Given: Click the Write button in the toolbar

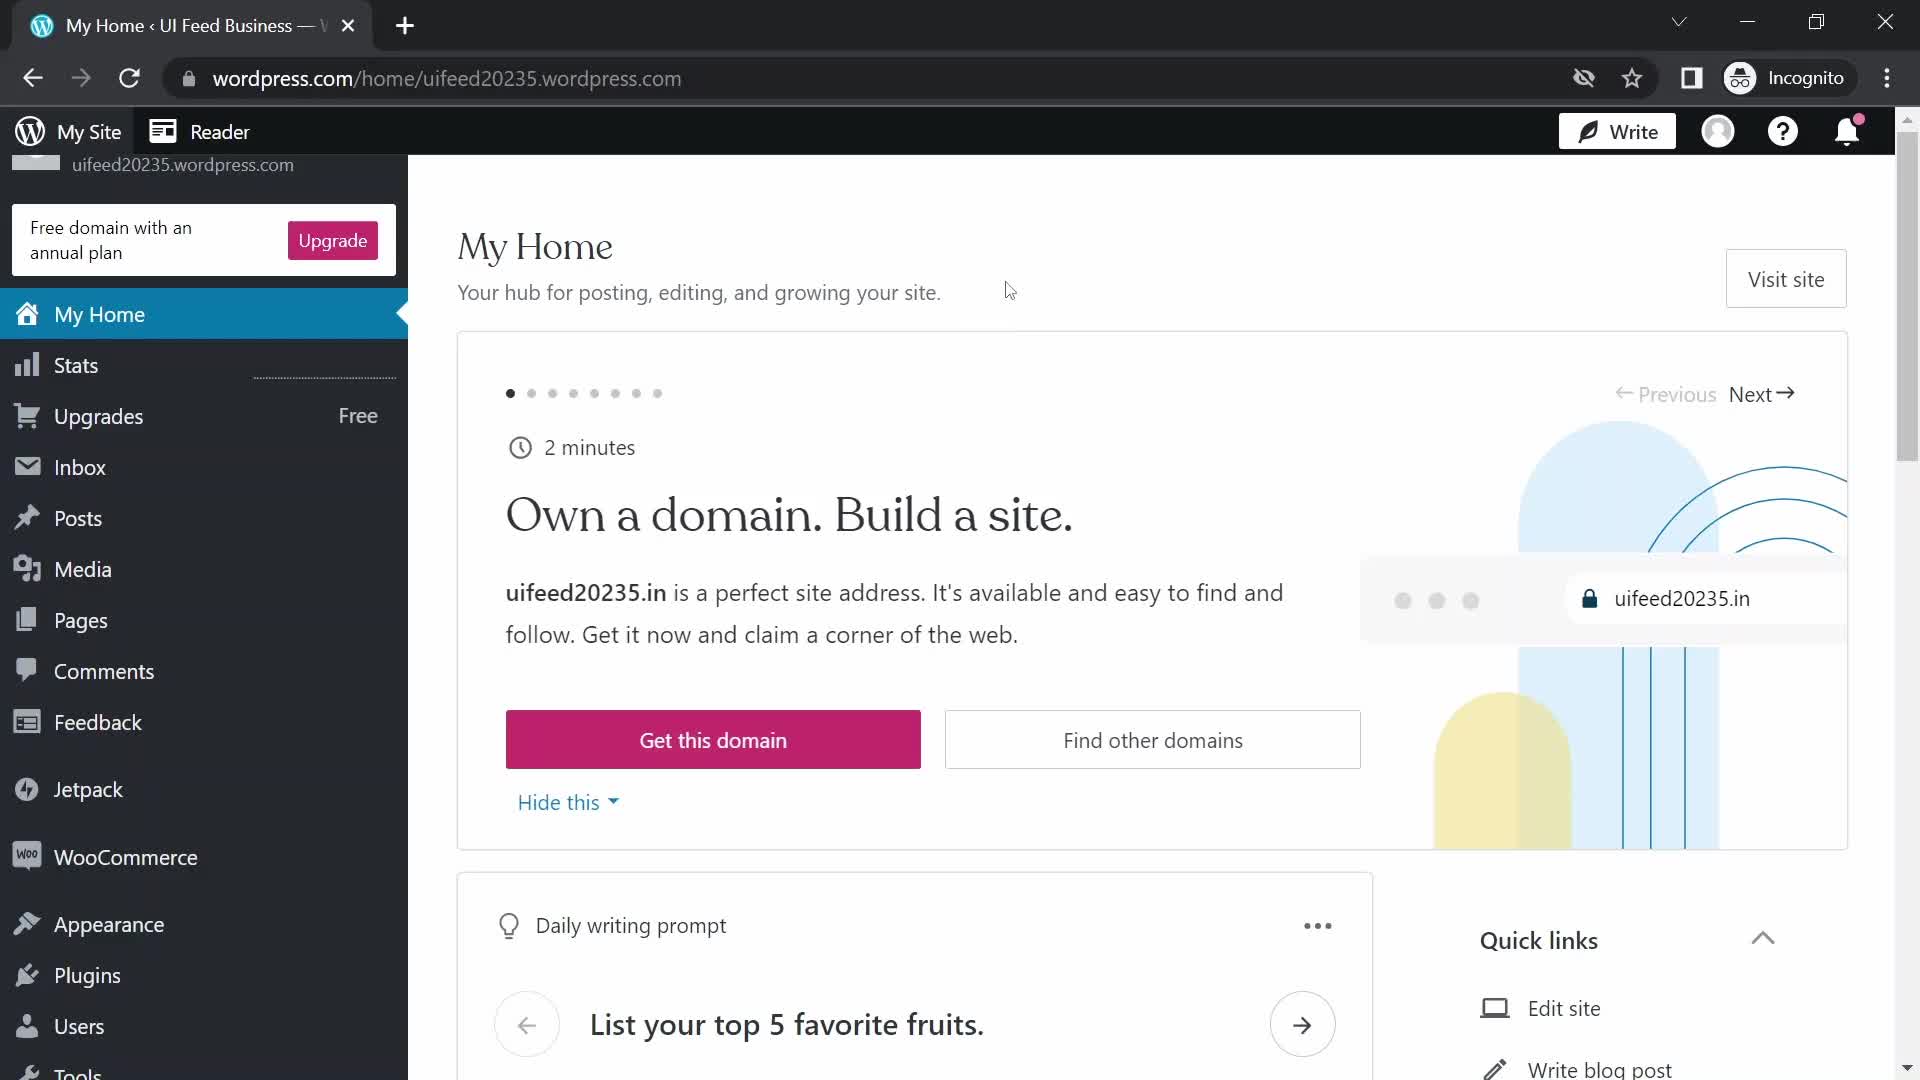Looking at the screenshot, I should pyautogui.click(x=1615, y=131).
